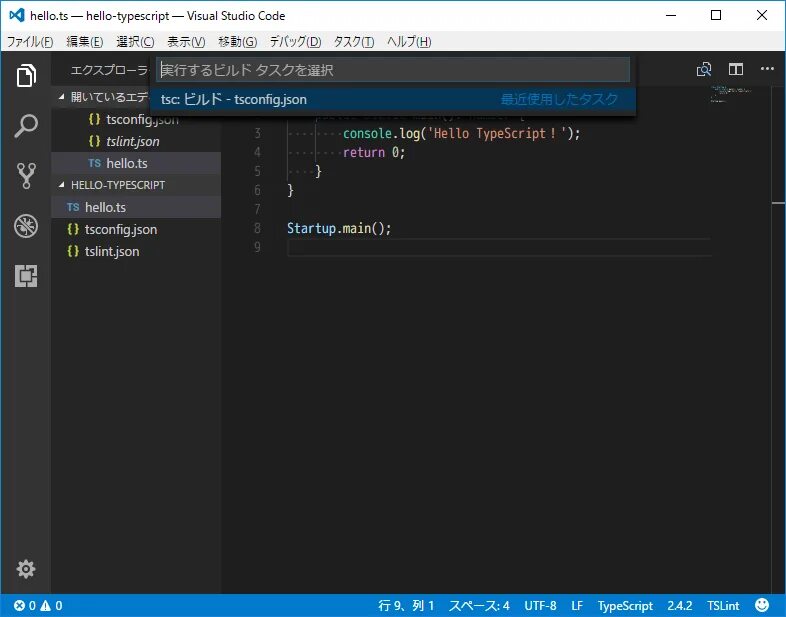
Task: Collapse the open editors section
Action: pyautogui.click(x=62, y=97)
